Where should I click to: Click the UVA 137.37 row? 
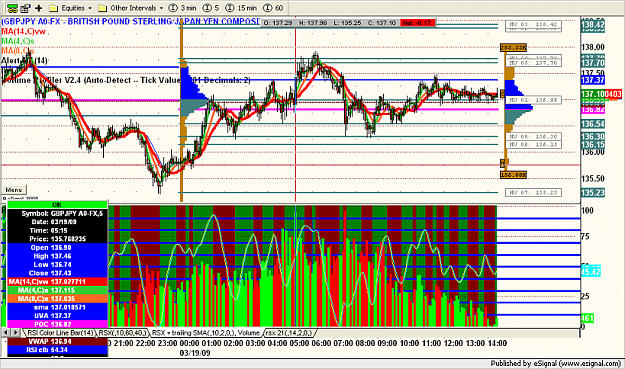tap(57, 316)
